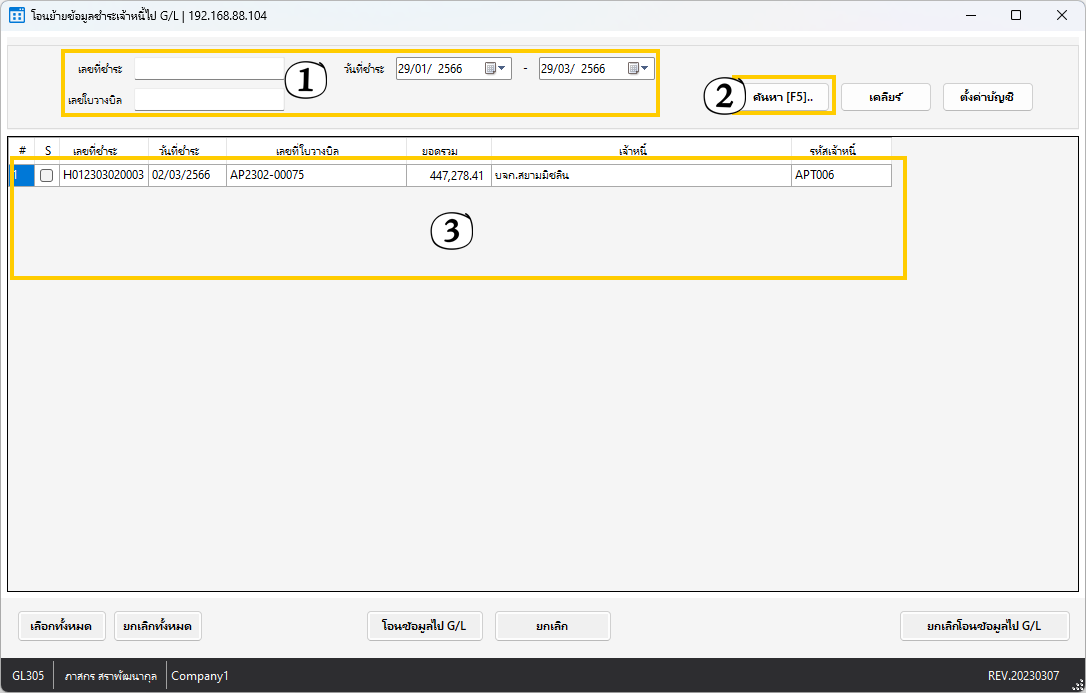Screen dimensions: 1086x693
Task: Click โอนข้อมูลไป G/L transfer button
Action: [x=424, y=626]
